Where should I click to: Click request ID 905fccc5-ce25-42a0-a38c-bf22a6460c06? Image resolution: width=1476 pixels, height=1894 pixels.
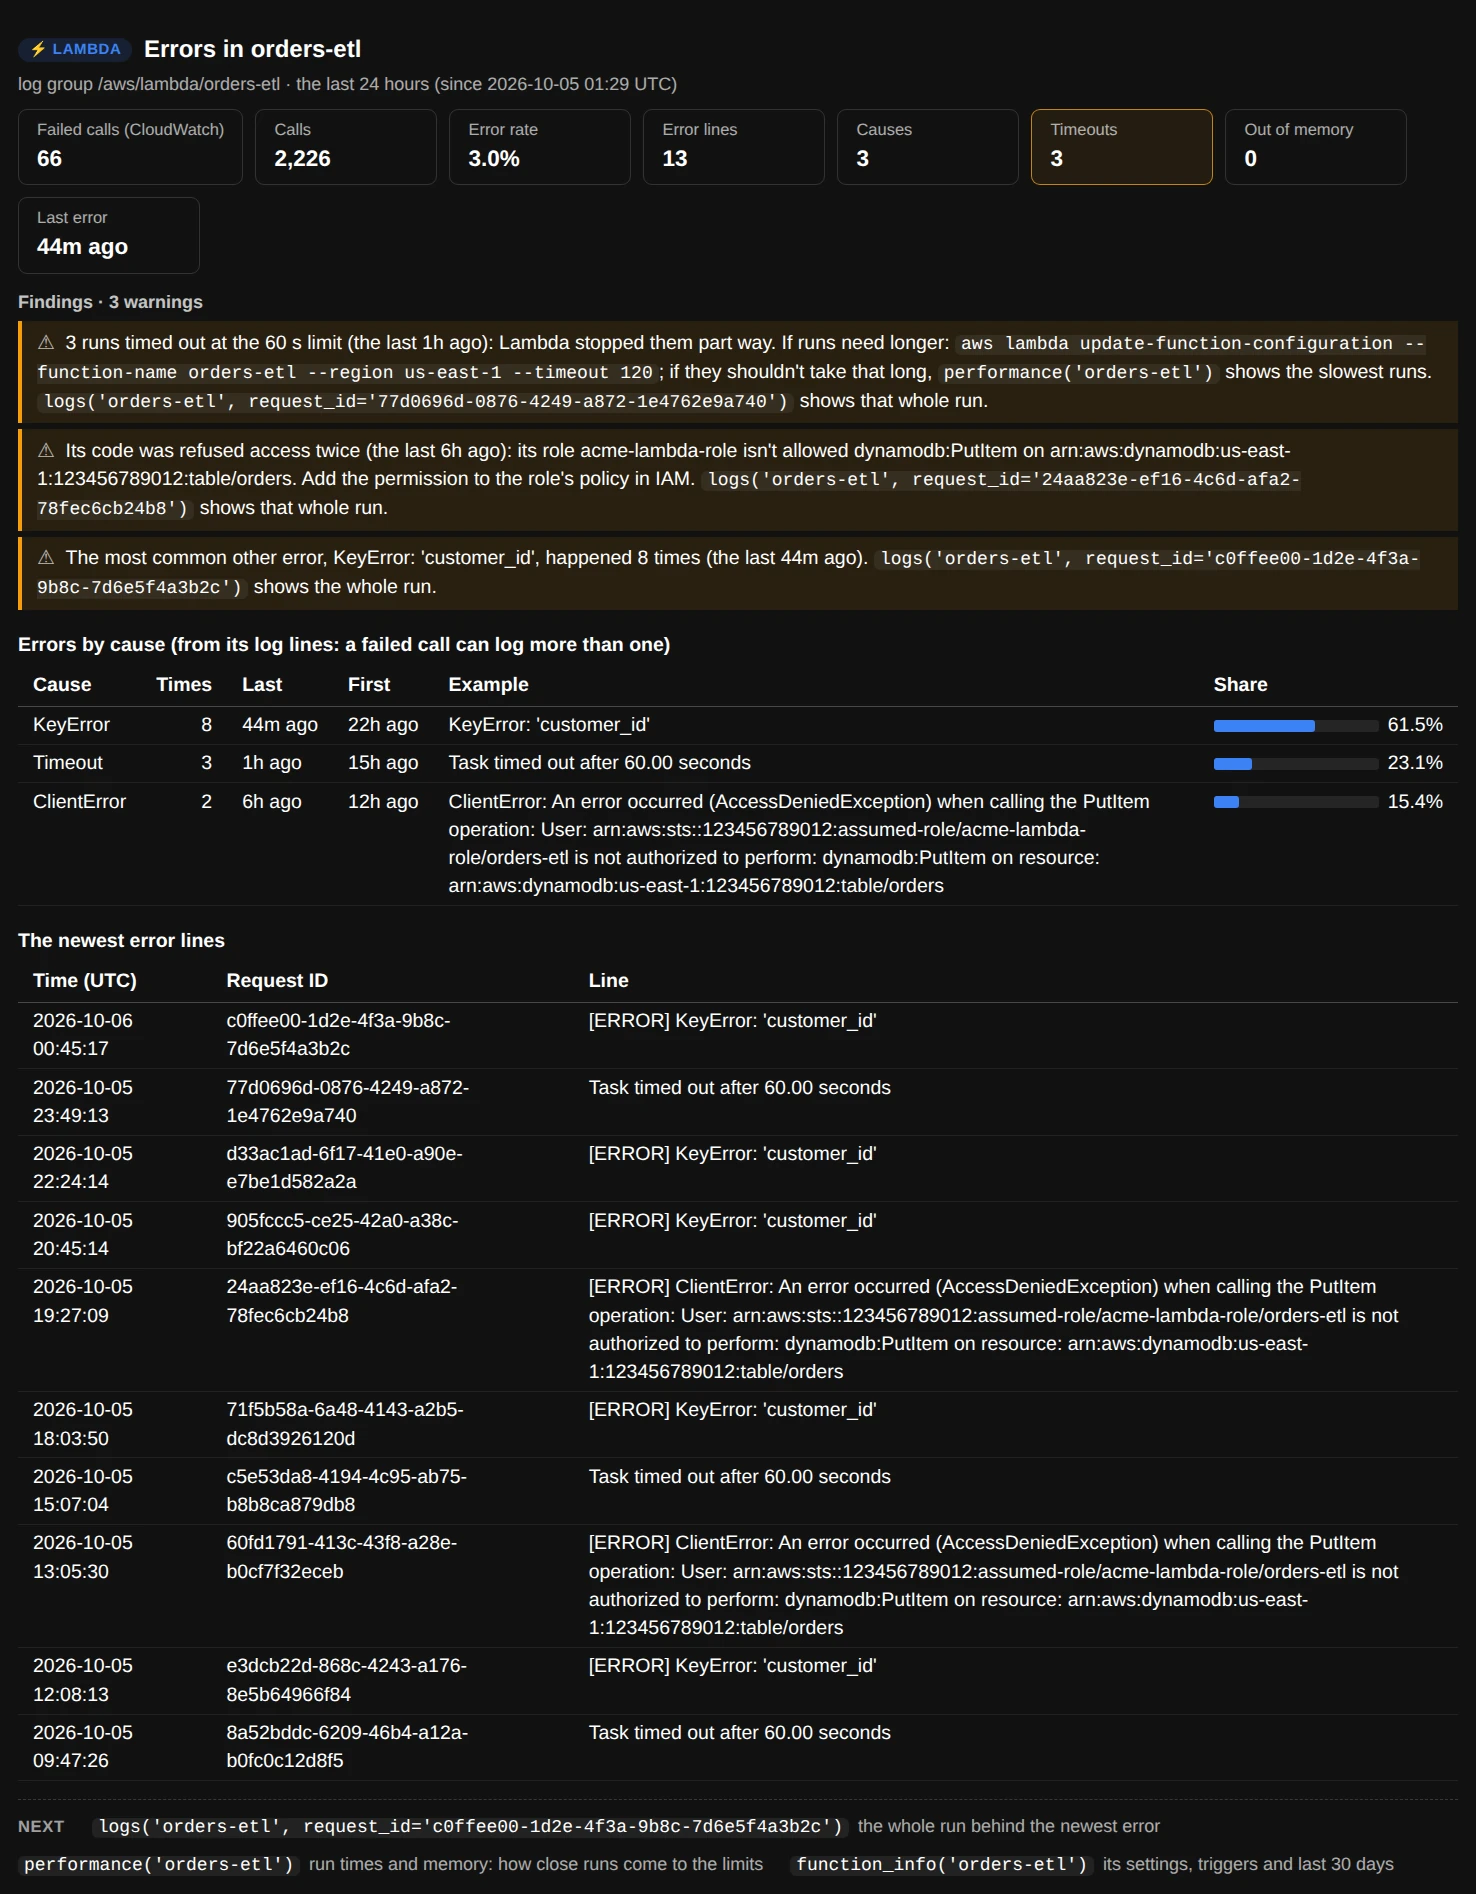pos(342,1235)
